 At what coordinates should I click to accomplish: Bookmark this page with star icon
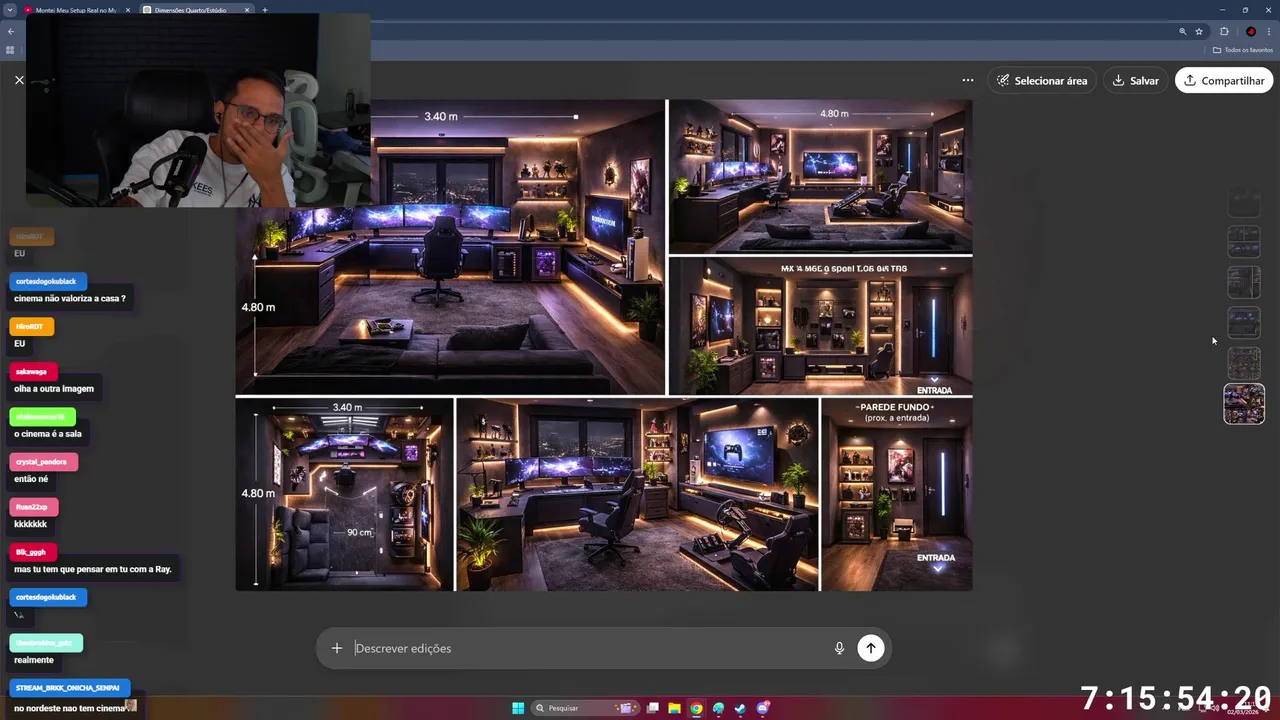[x=1199, y=31]
